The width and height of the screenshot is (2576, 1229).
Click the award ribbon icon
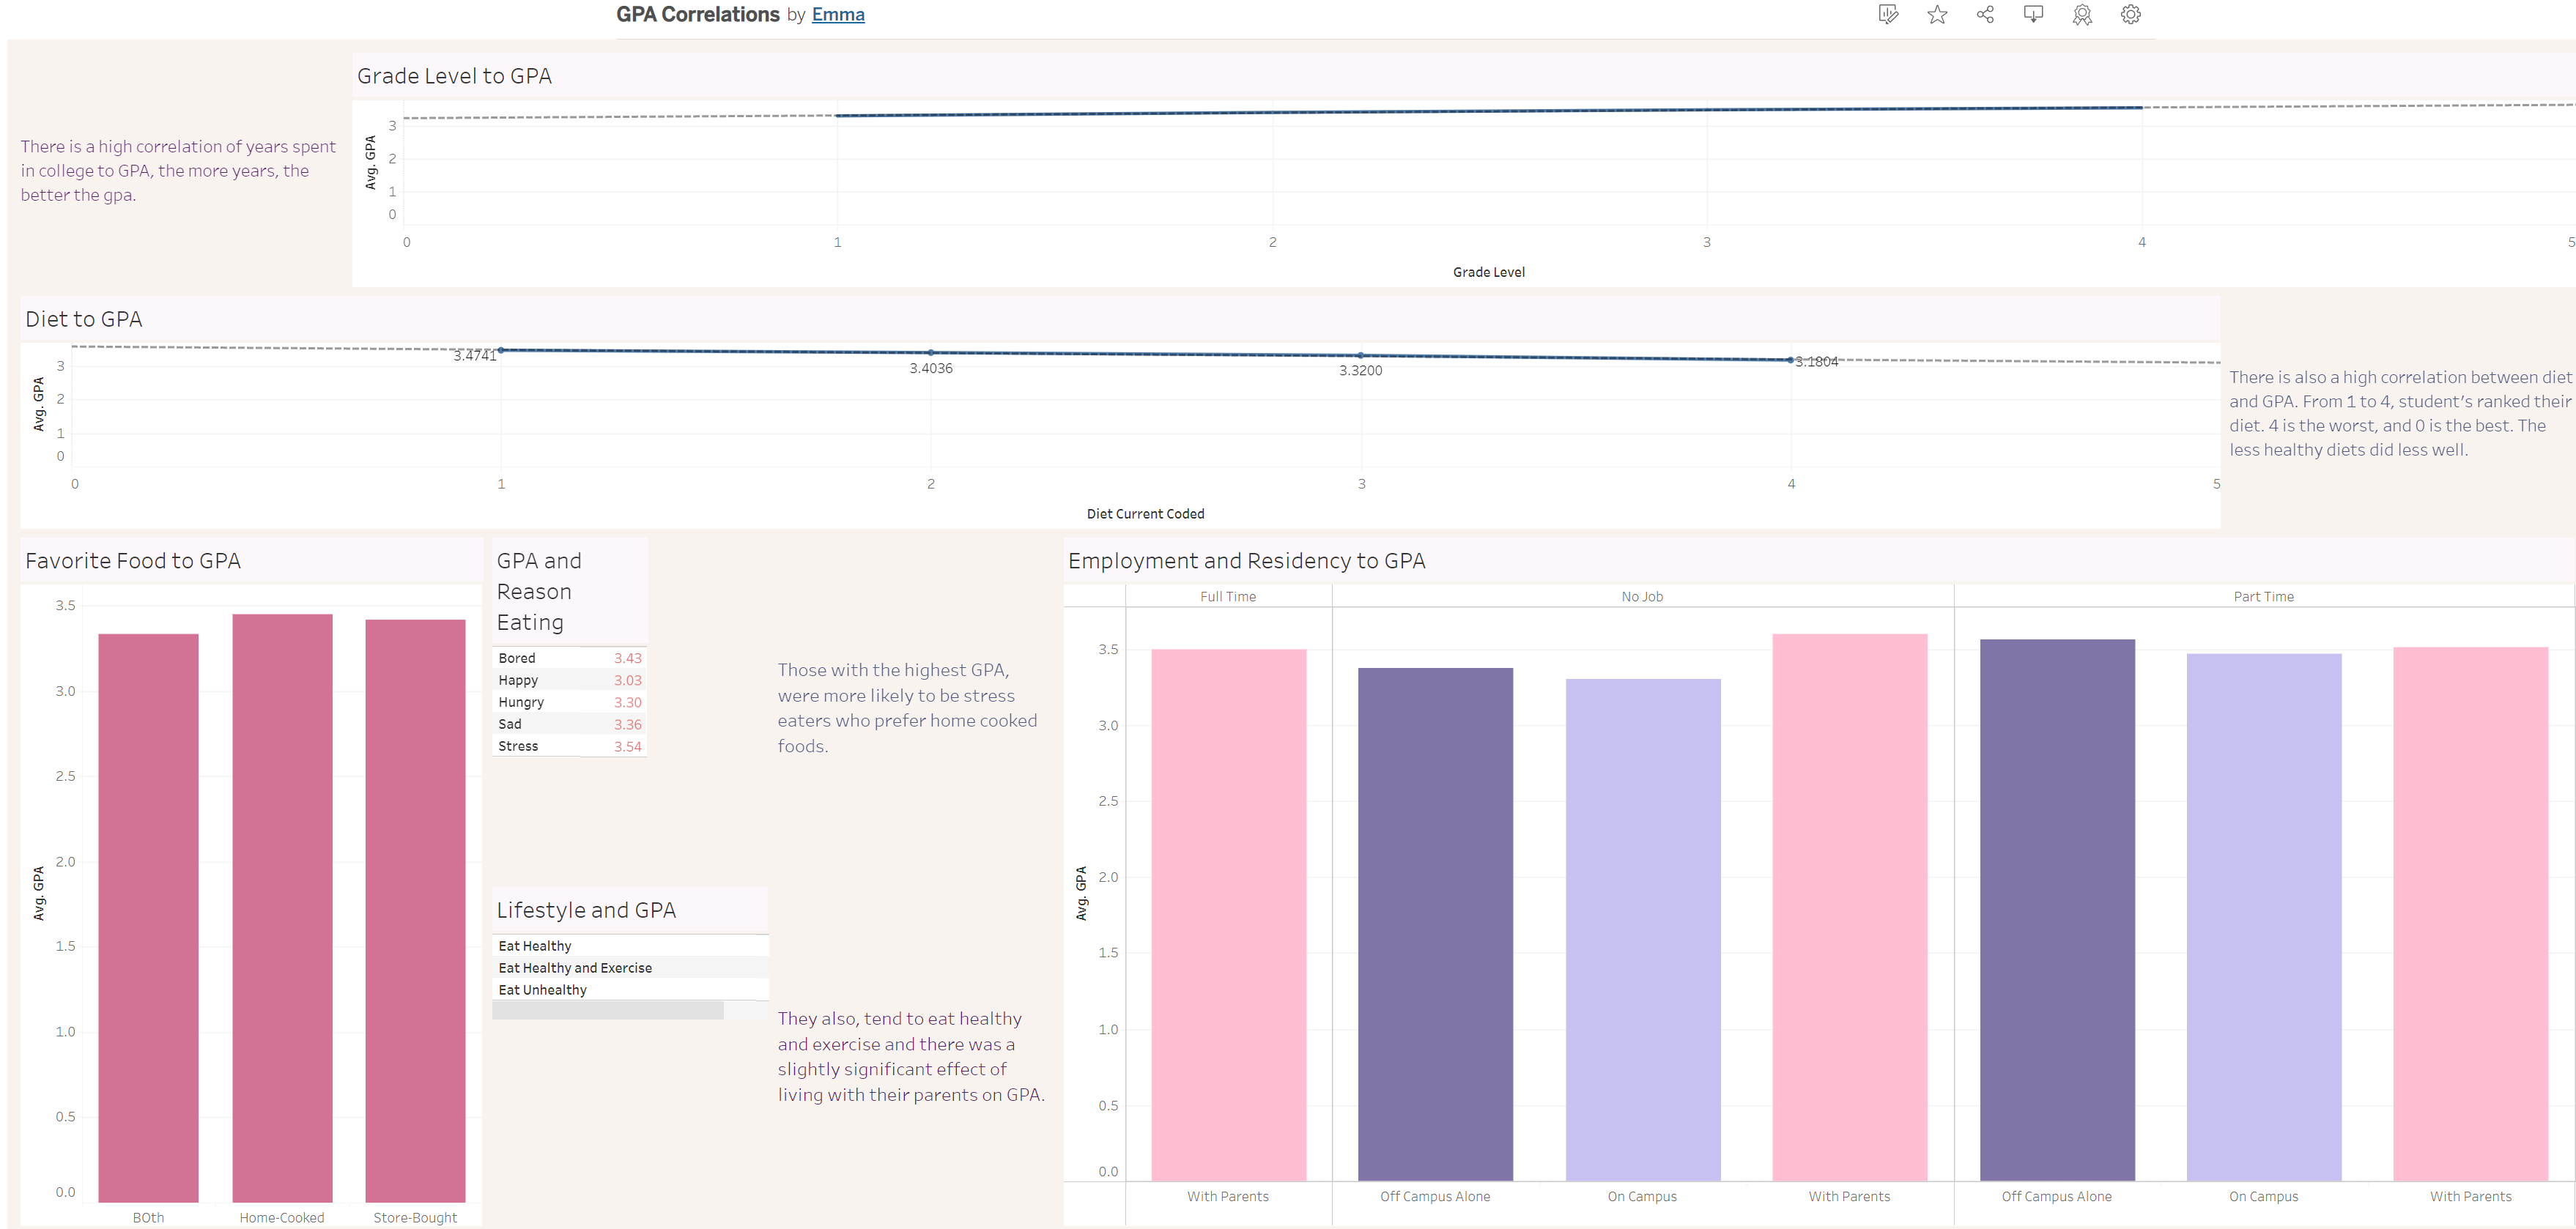(x=2082, y=15)
